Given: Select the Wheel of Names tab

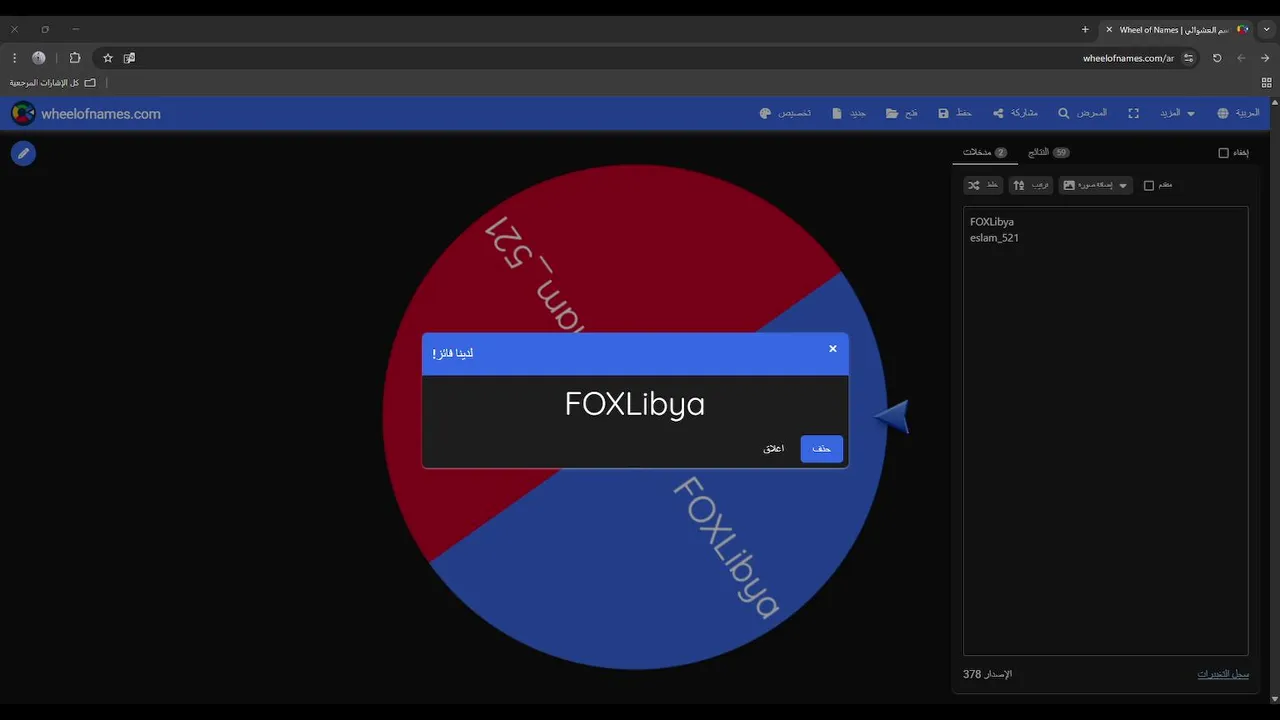Looking at the screenshot, I should click(1175, 30).
